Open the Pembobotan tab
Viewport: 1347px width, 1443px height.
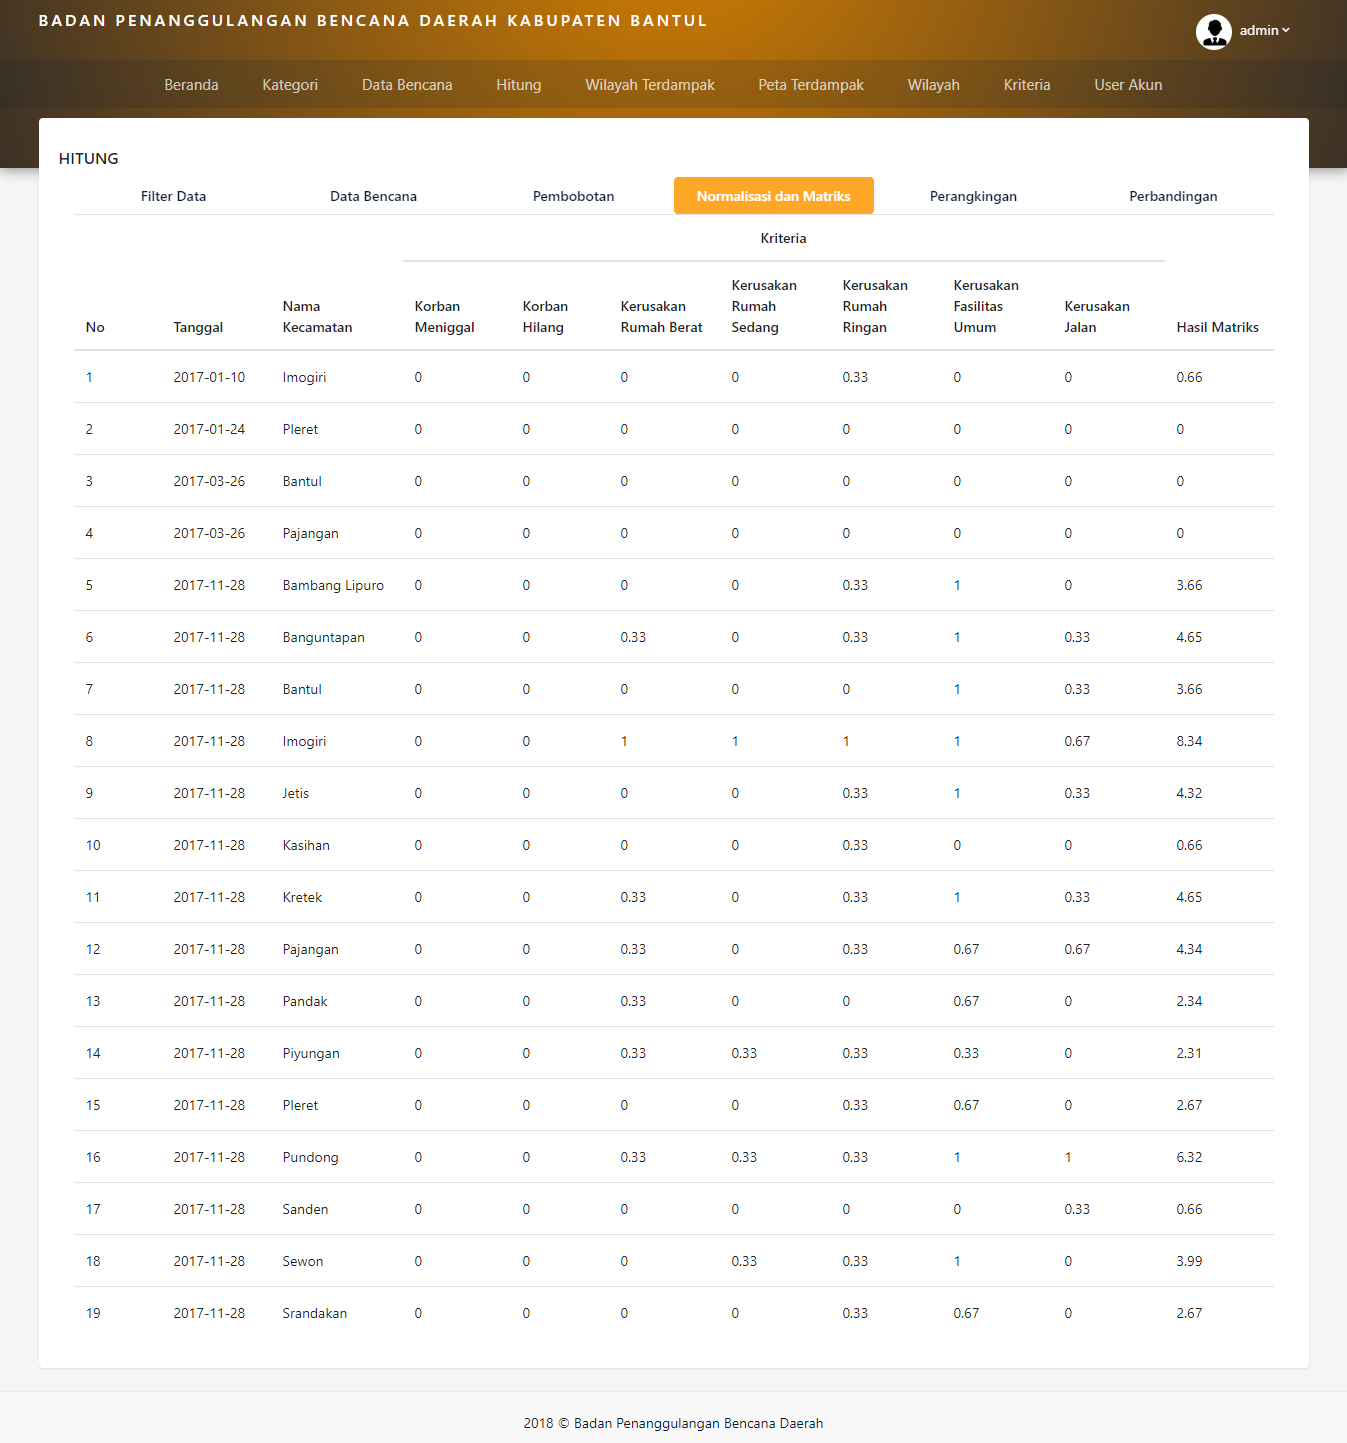coord(573,196)
